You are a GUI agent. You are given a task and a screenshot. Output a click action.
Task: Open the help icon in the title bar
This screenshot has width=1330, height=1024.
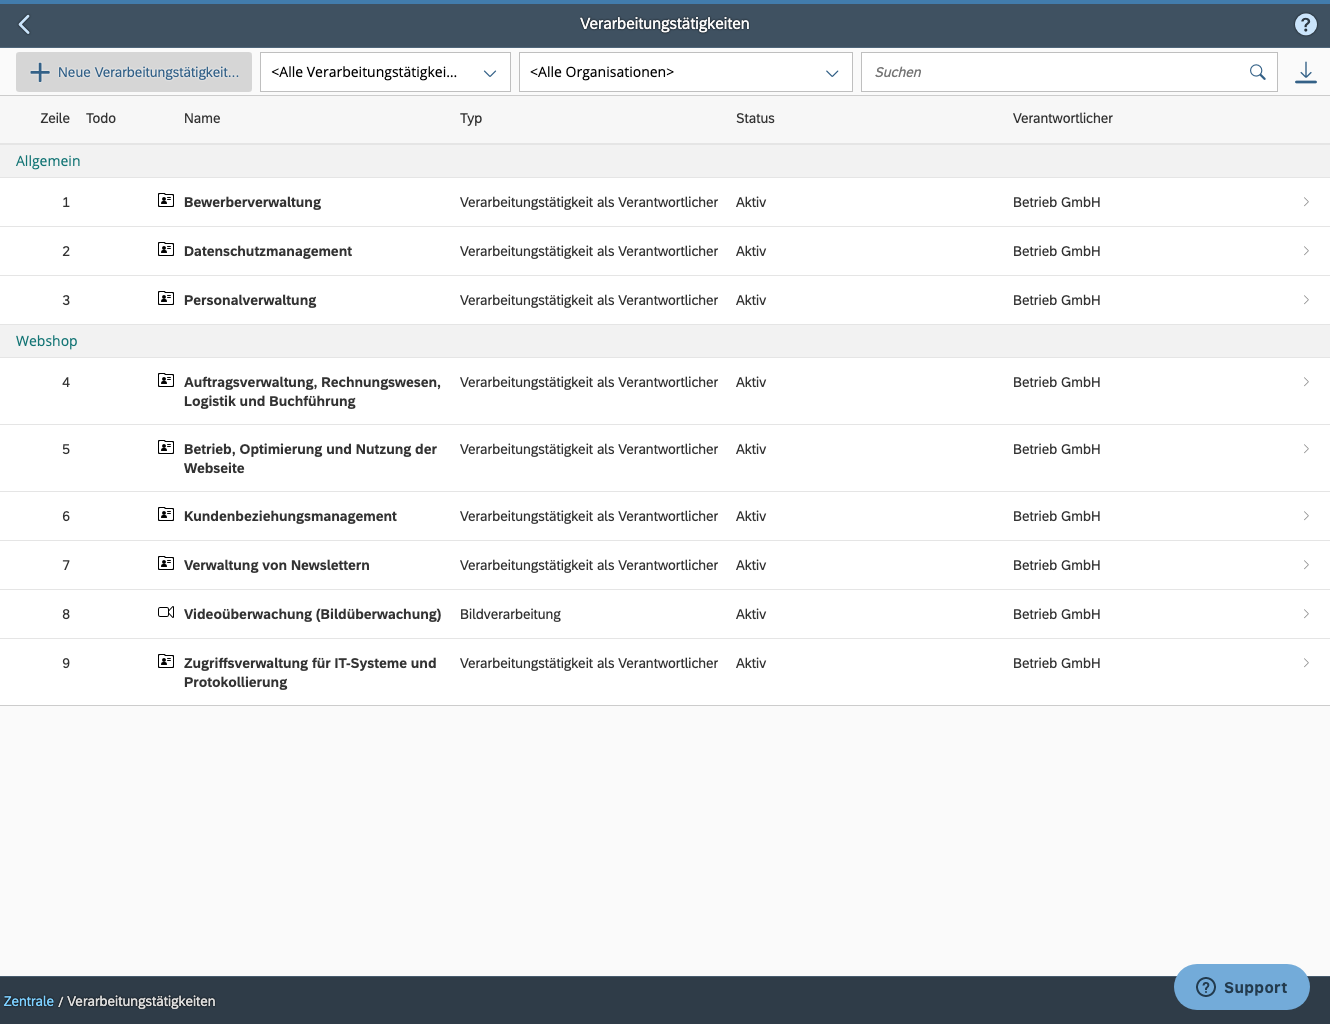tap(1305, 24)
